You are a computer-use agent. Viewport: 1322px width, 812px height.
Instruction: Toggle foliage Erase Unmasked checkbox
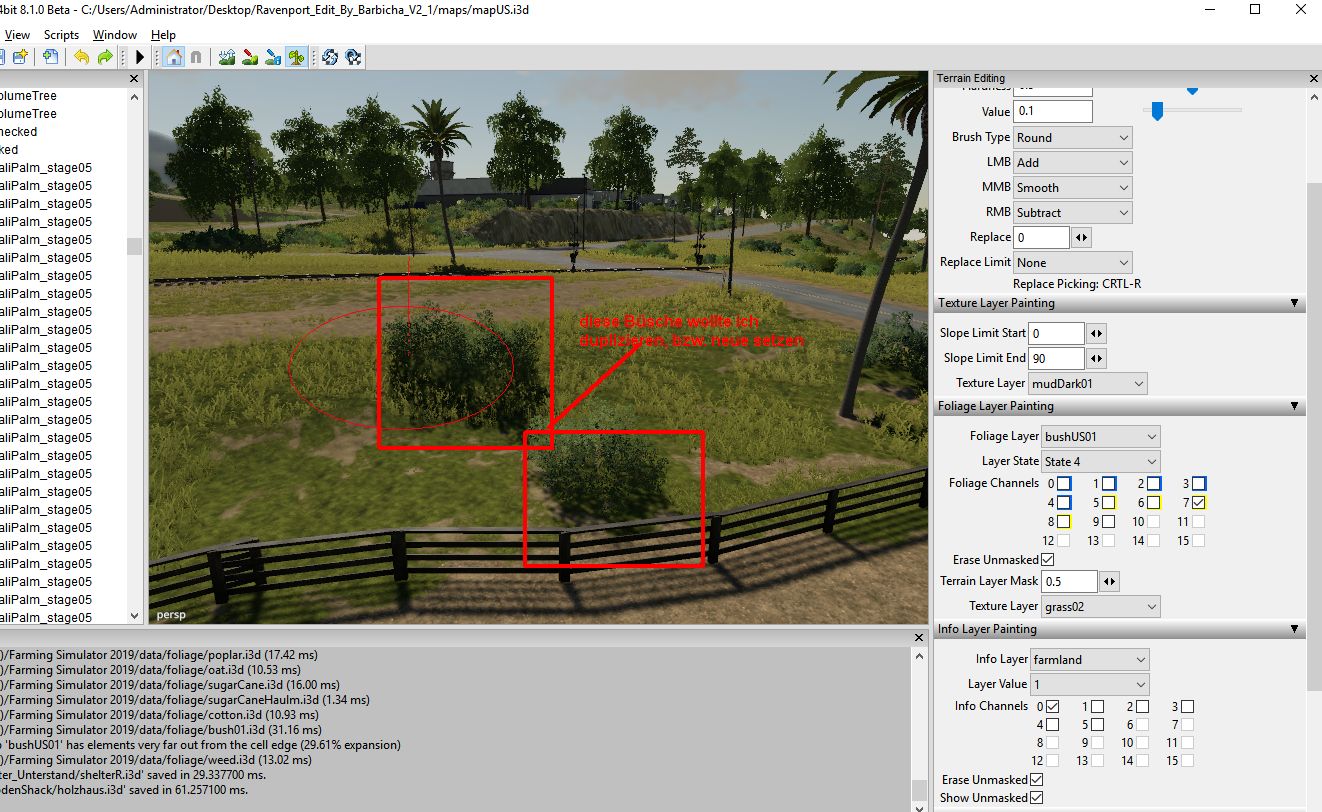coord(1047,560)
